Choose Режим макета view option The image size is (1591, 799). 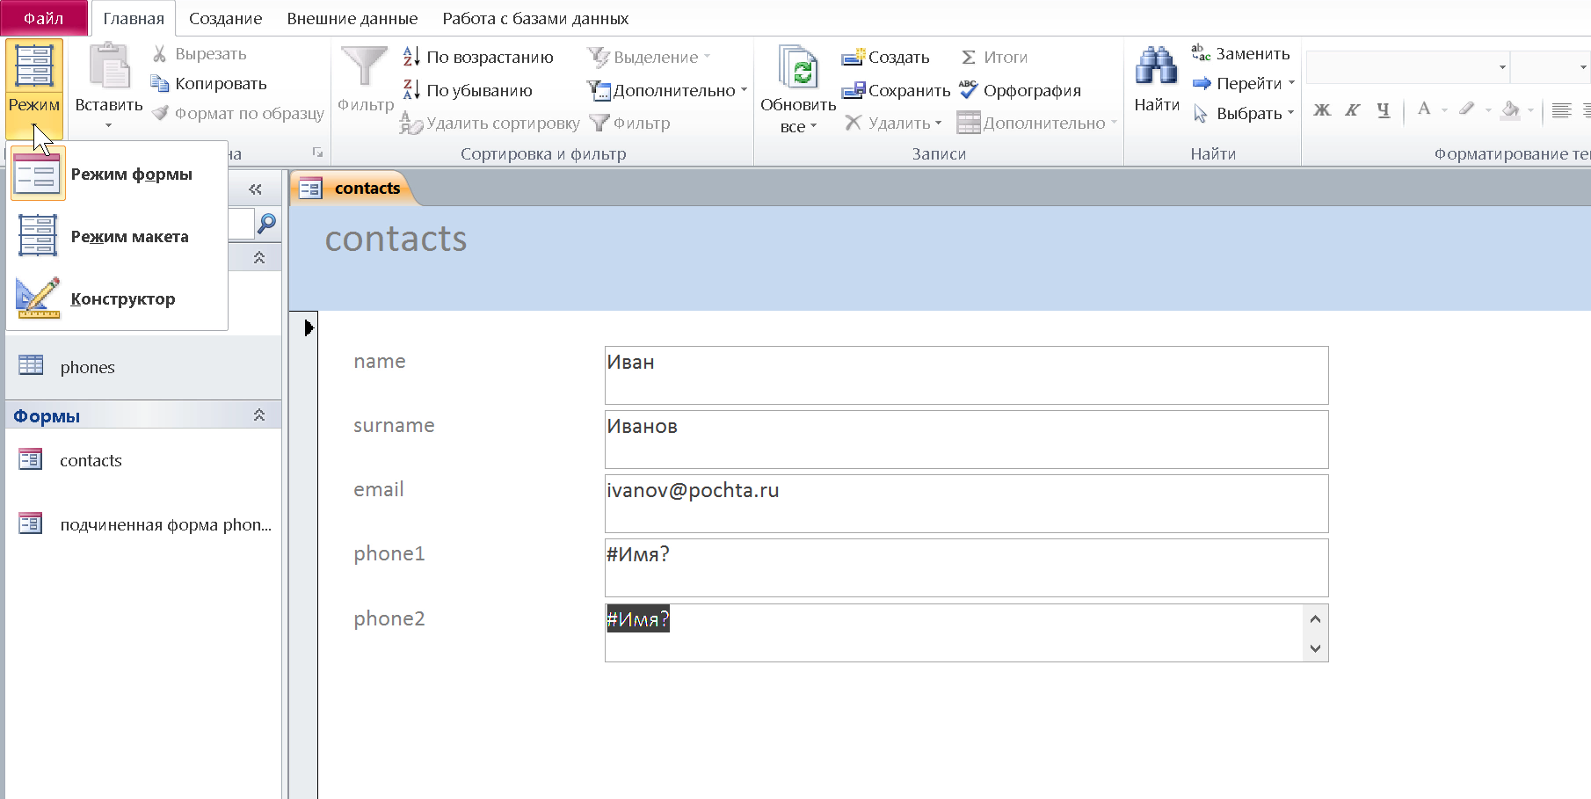[117, 236]
